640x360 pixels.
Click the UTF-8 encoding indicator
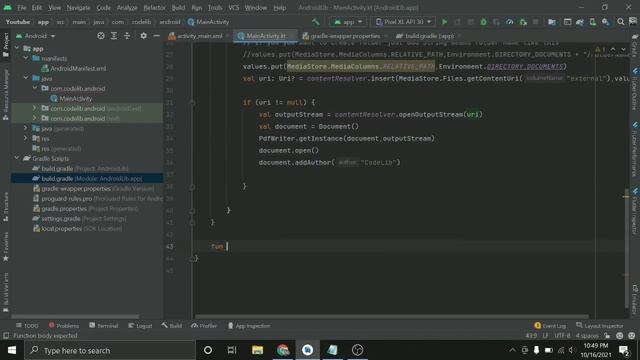tap(562, 336)
